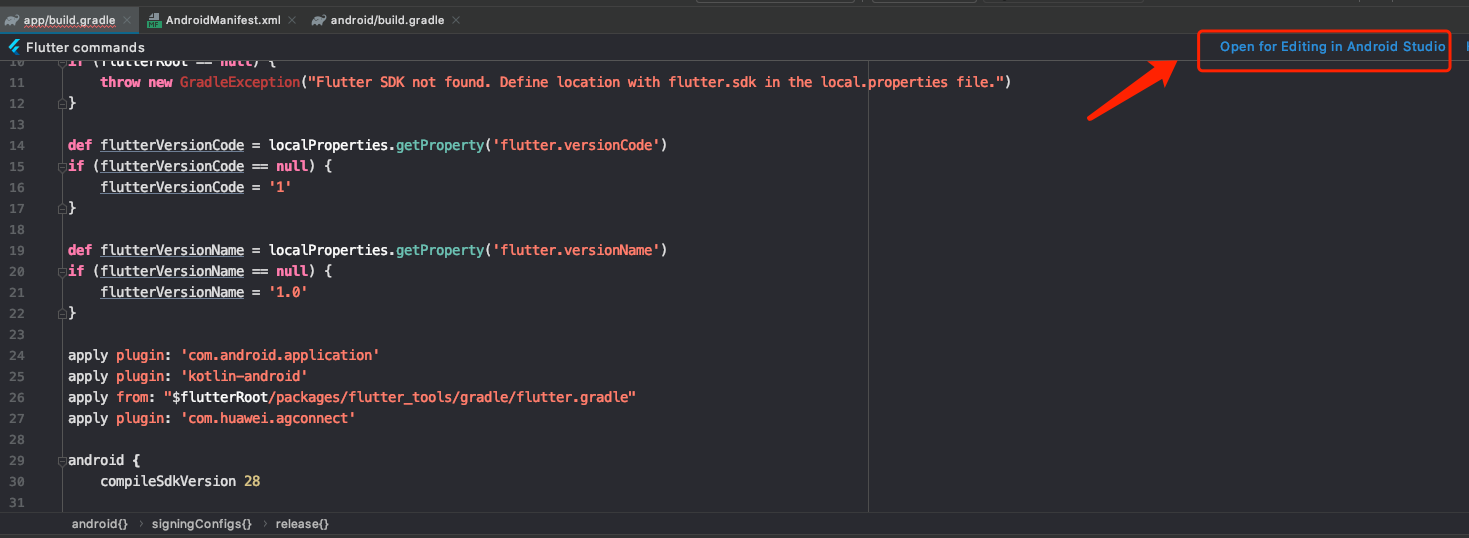Click line number 24 in the gutter

click(x=17, y=355)
